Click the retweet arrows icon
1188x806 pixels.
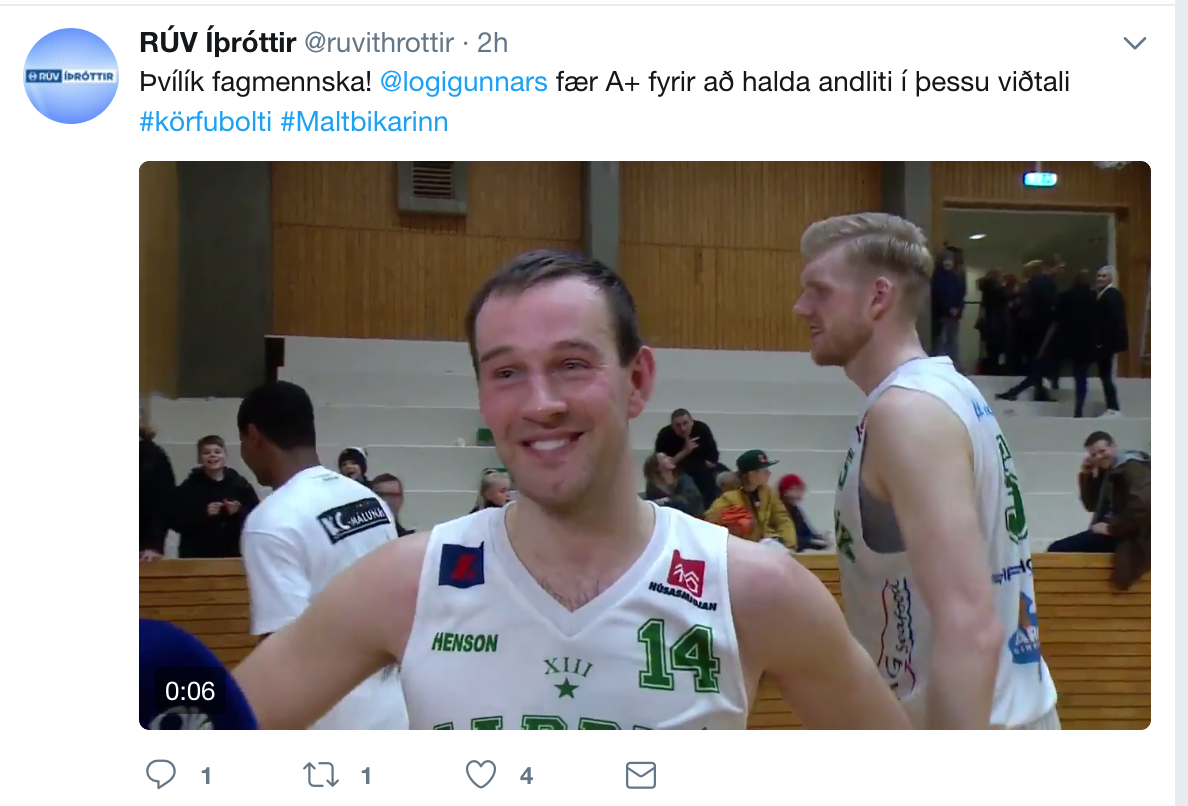[x=320, y=775]
